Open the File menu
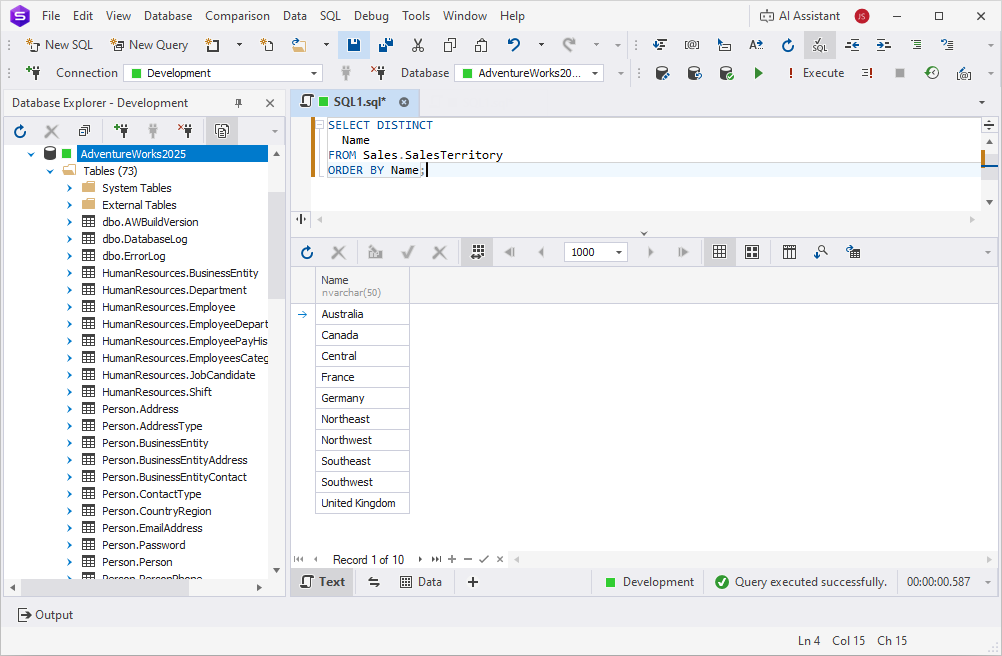 [x=51, y=16]
